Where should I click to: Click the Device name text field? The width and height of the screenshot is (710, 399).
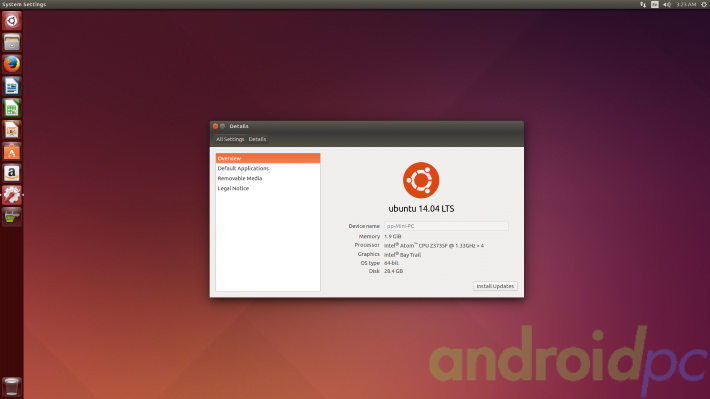(x=446, y=226)
